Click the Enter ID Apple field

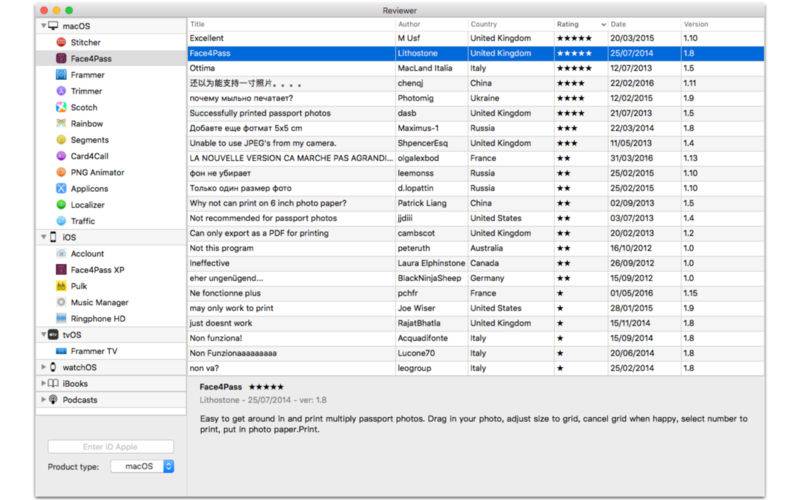[111, 447]
